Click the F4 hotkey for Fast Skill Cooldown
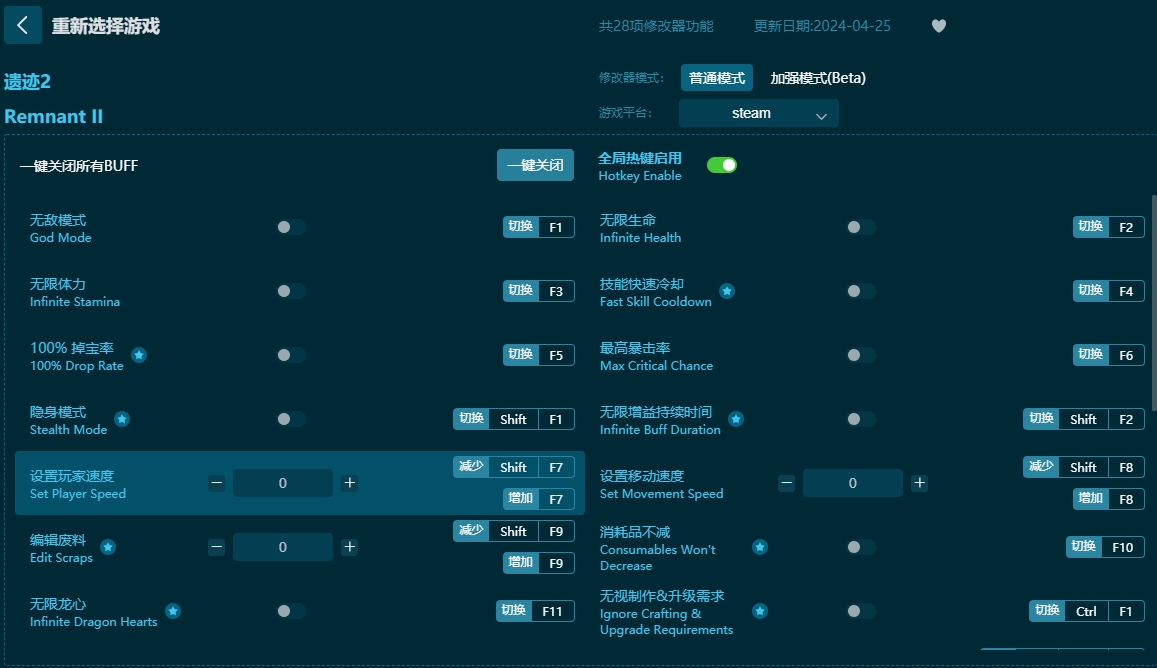Screen dimensions: 1157x668 (x=1126, y=291)
